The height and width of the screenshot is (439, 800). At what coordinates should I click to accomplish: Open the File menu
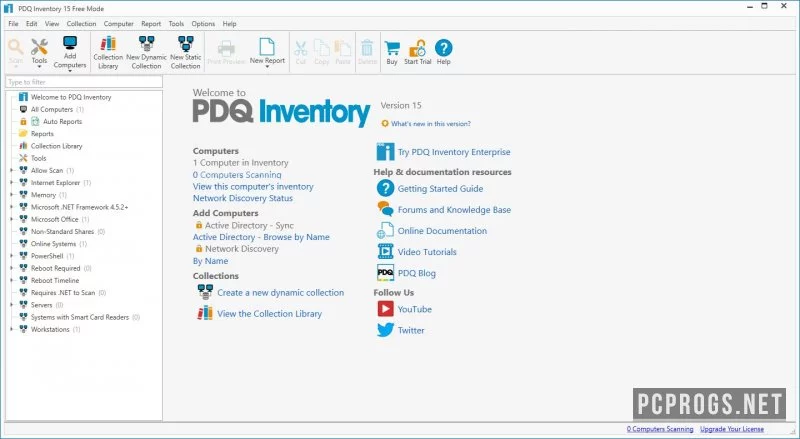click(13, 23)
